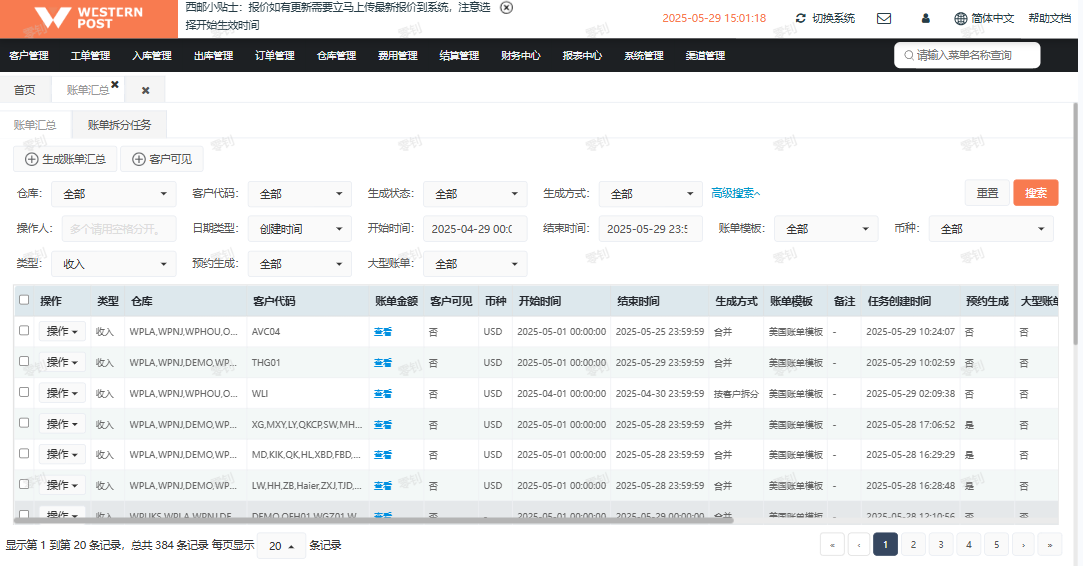Click the plus icon on 客户可见
The width and height of the screenshot is (1083, 566).
[x=138, y=159]
